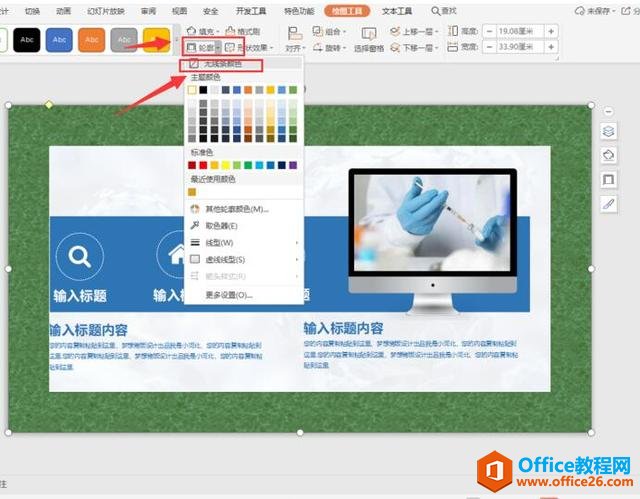
Task: Decrease the width with minus button
Action: pos(489,47)
